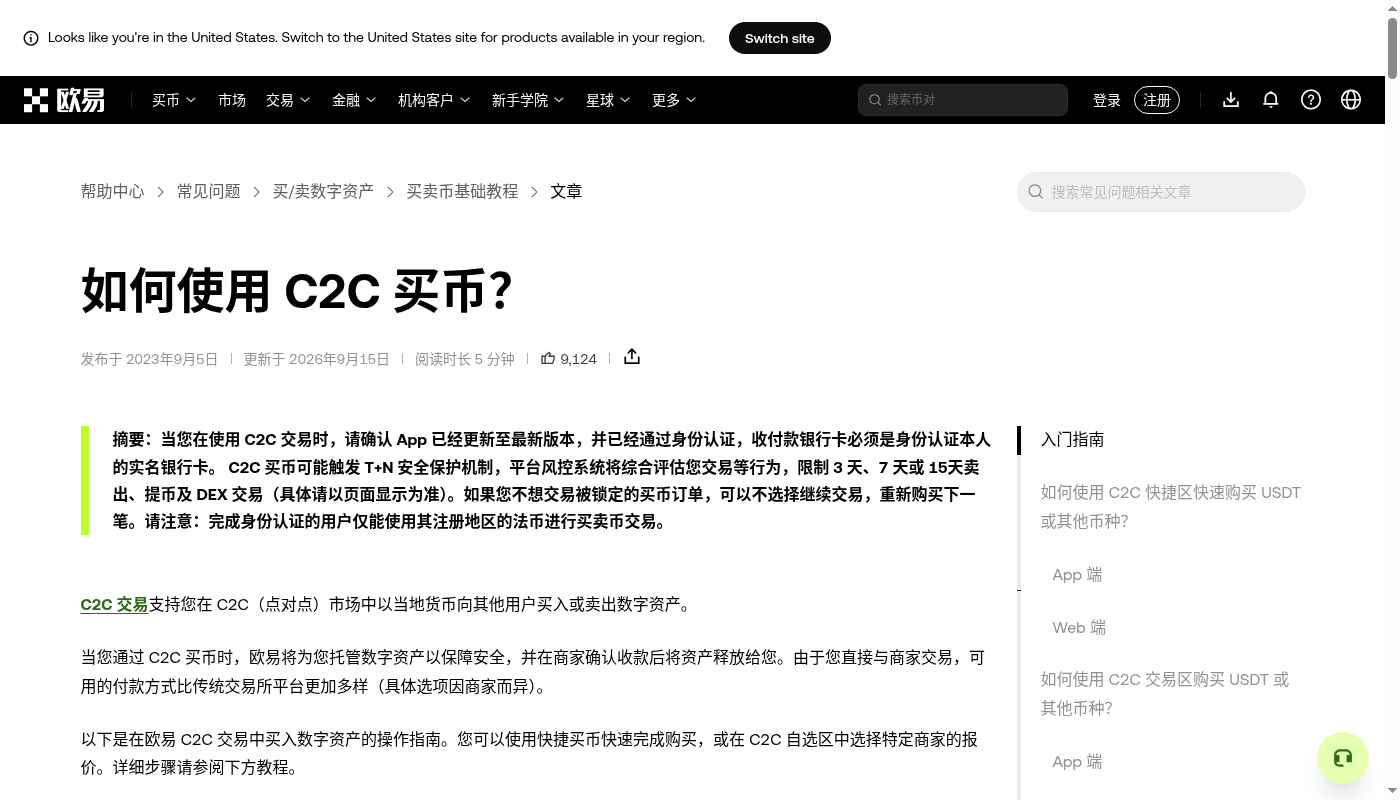
Task: Open the customer support chat bubble
Action: tap(1343, 758)
